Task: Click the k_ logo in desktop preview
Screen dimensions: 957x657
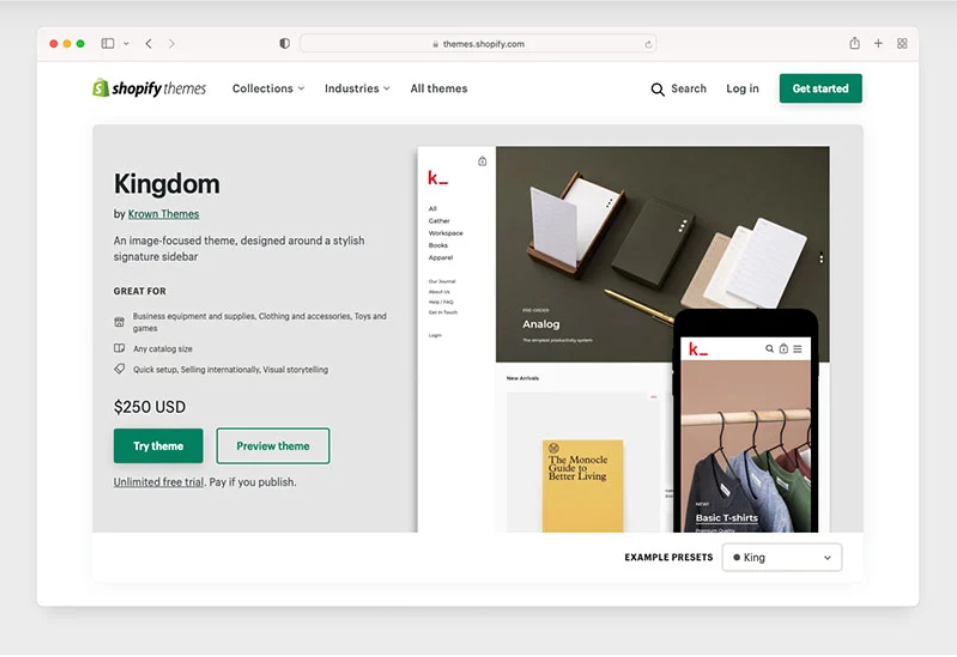Action: coord(438,178)
